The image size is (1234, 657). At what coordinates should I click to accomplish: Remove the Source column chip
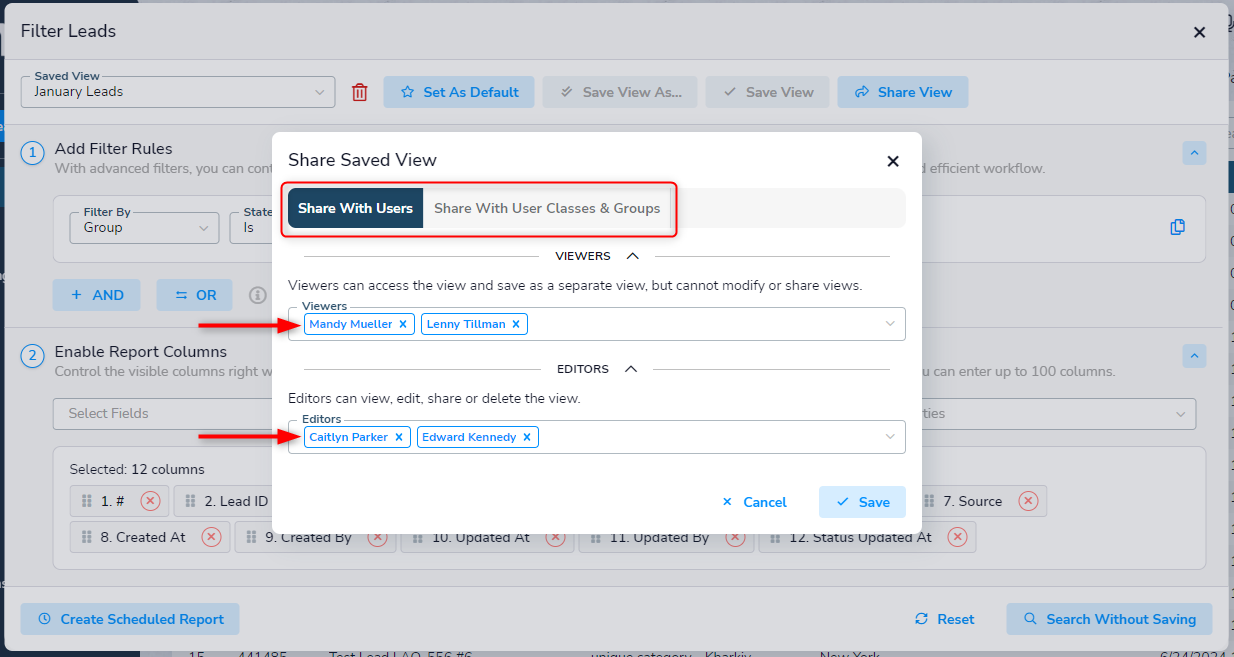click(1028, 501)
